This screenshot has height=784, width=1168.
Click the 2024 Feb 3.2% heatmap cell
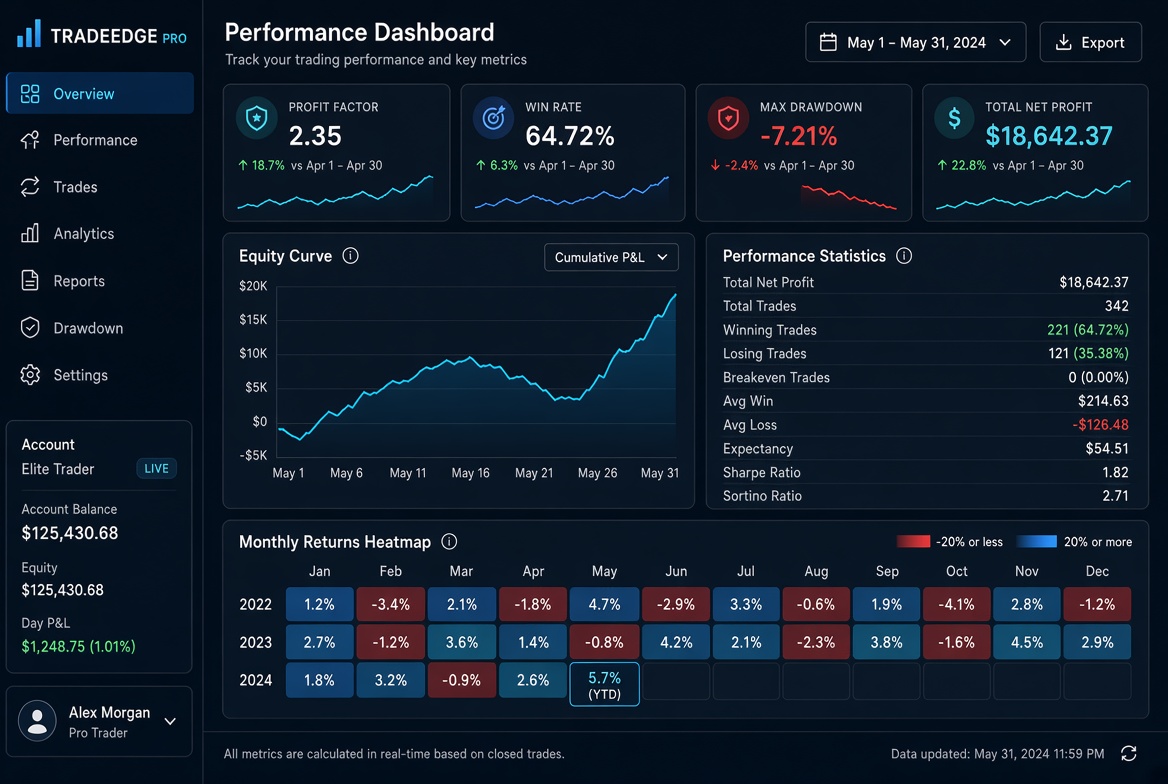[390, 680]
